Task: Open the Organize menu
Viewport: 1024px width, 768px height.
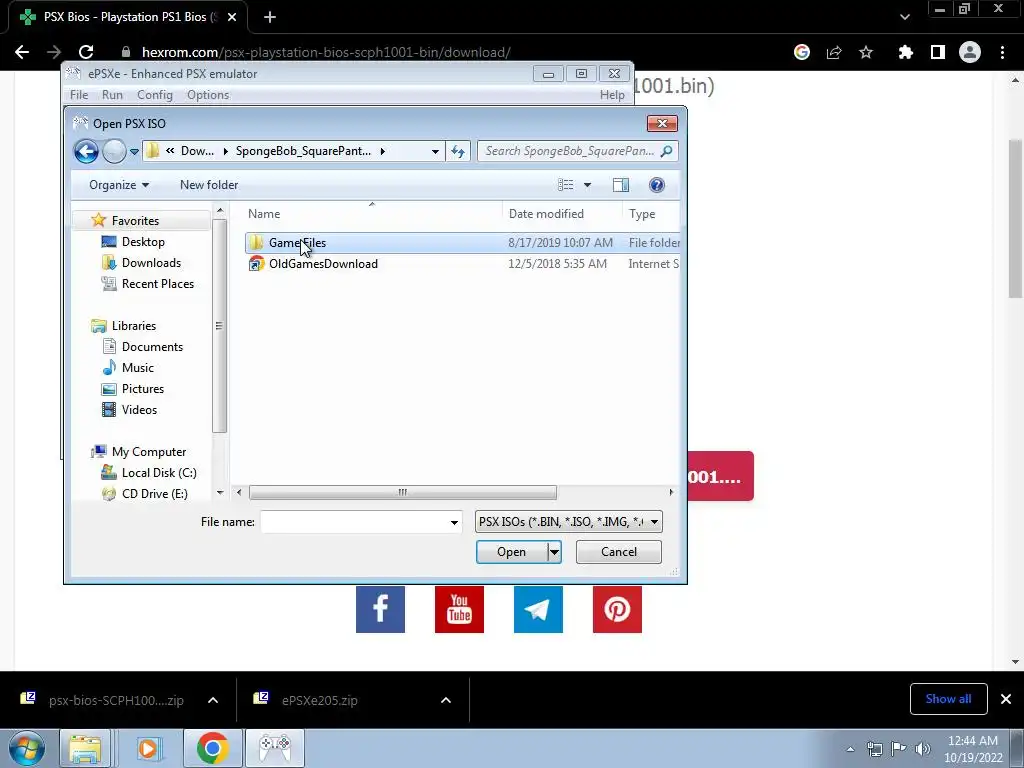Action: 119,185
